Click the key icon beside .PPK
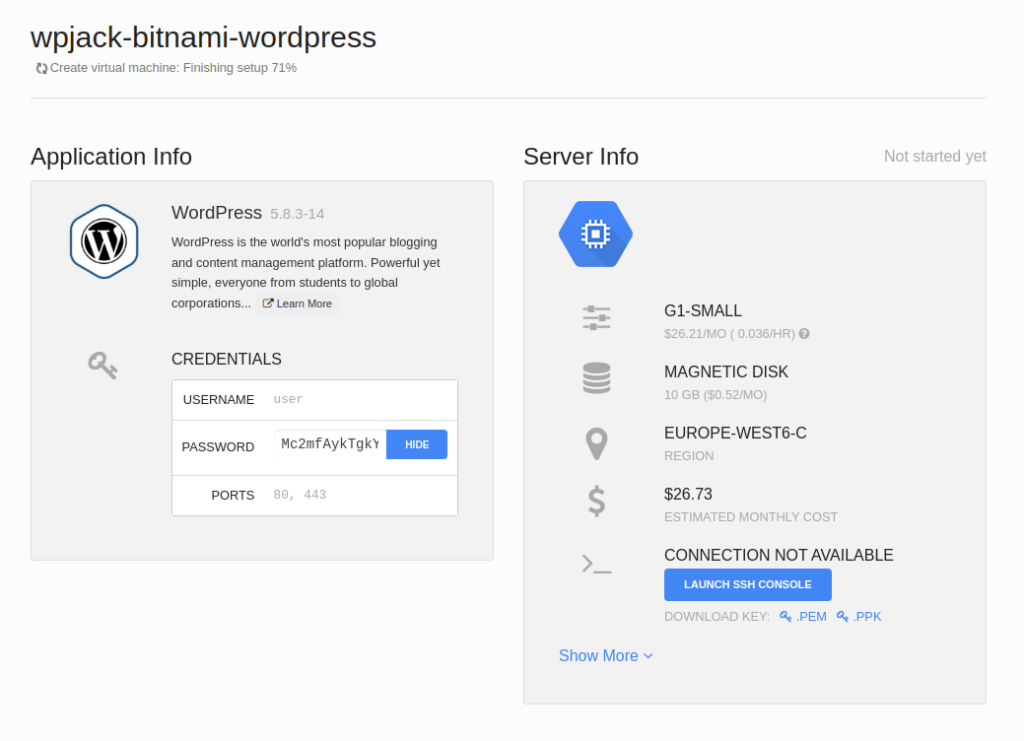The height and width of the screenshot is (741, 1024). (842, 616)
